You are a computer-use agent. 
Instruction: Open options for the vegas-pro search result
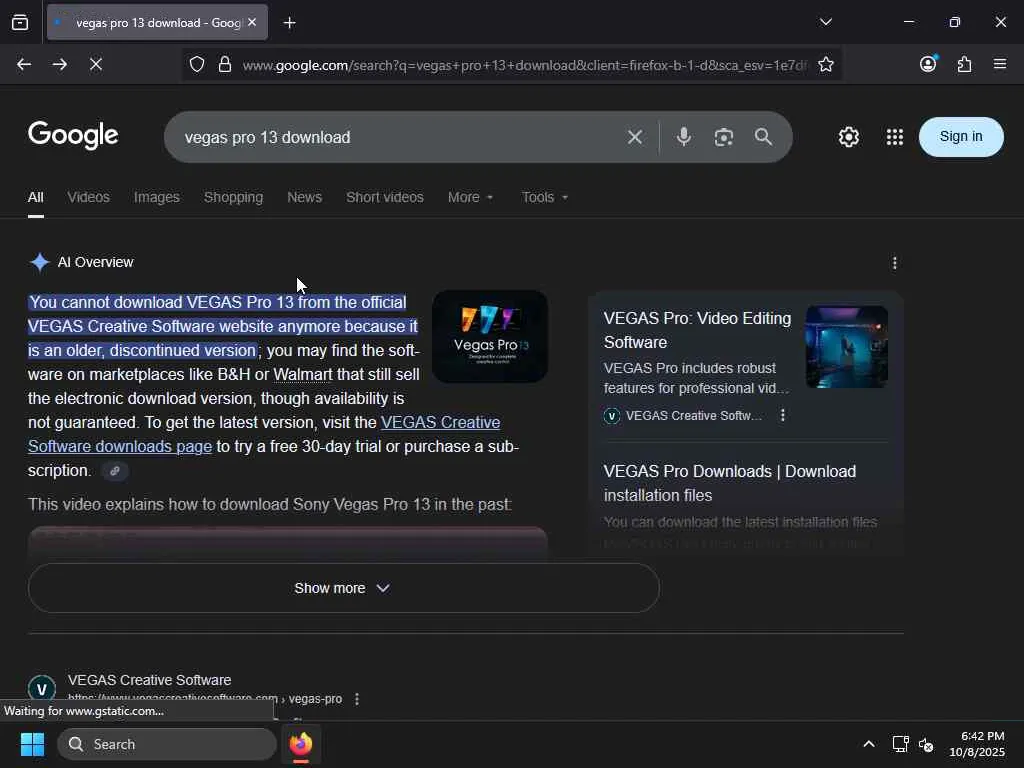(357, 699)
